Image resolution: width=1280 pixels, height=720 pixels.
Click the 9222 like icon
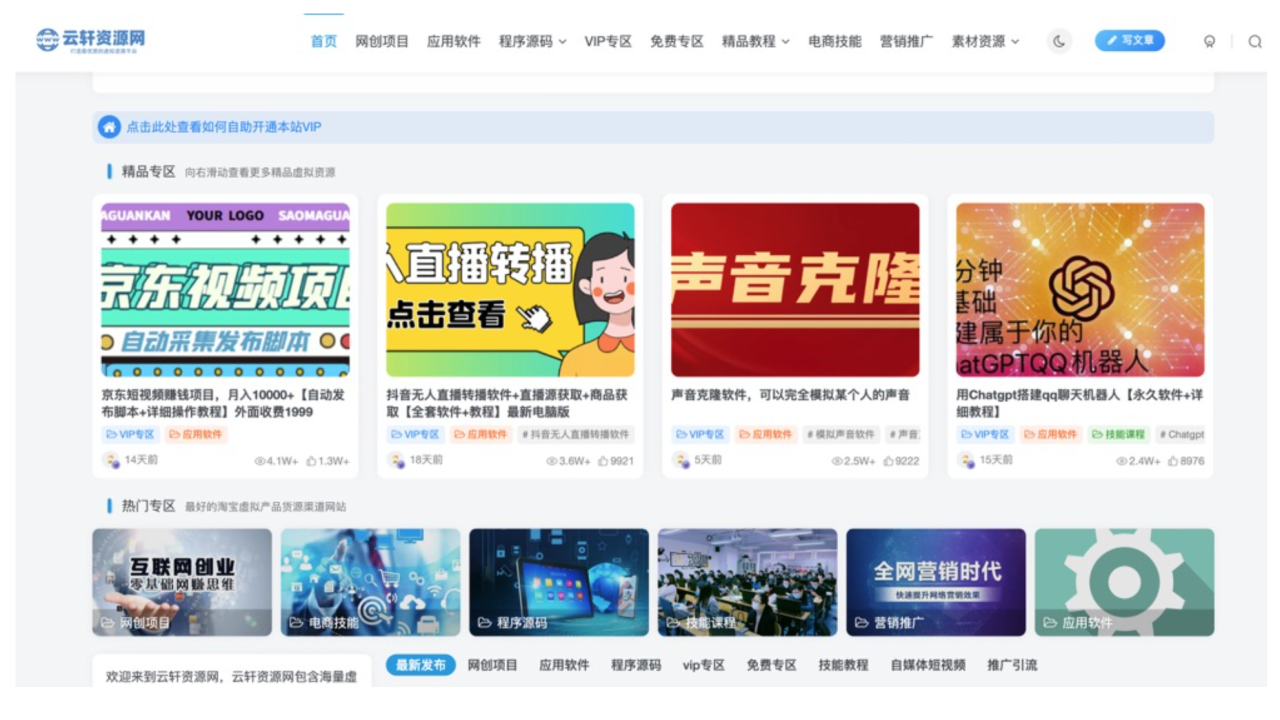[x=888, y=461]
